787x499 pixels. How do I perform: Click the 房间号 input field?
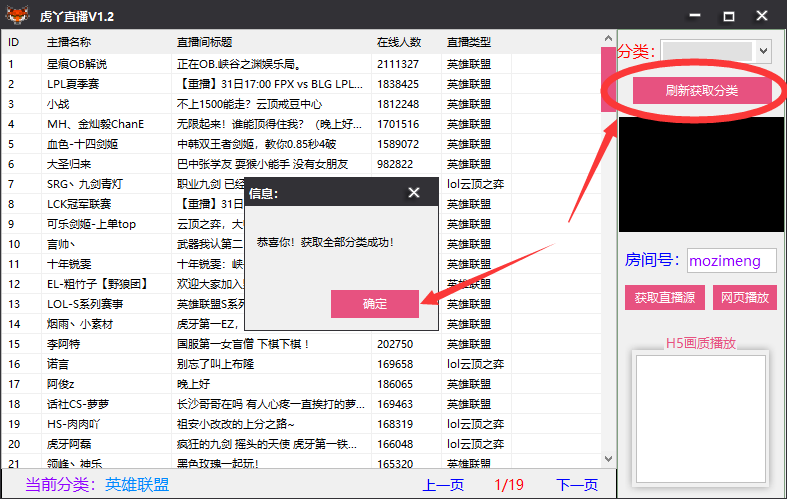[731, 261]
